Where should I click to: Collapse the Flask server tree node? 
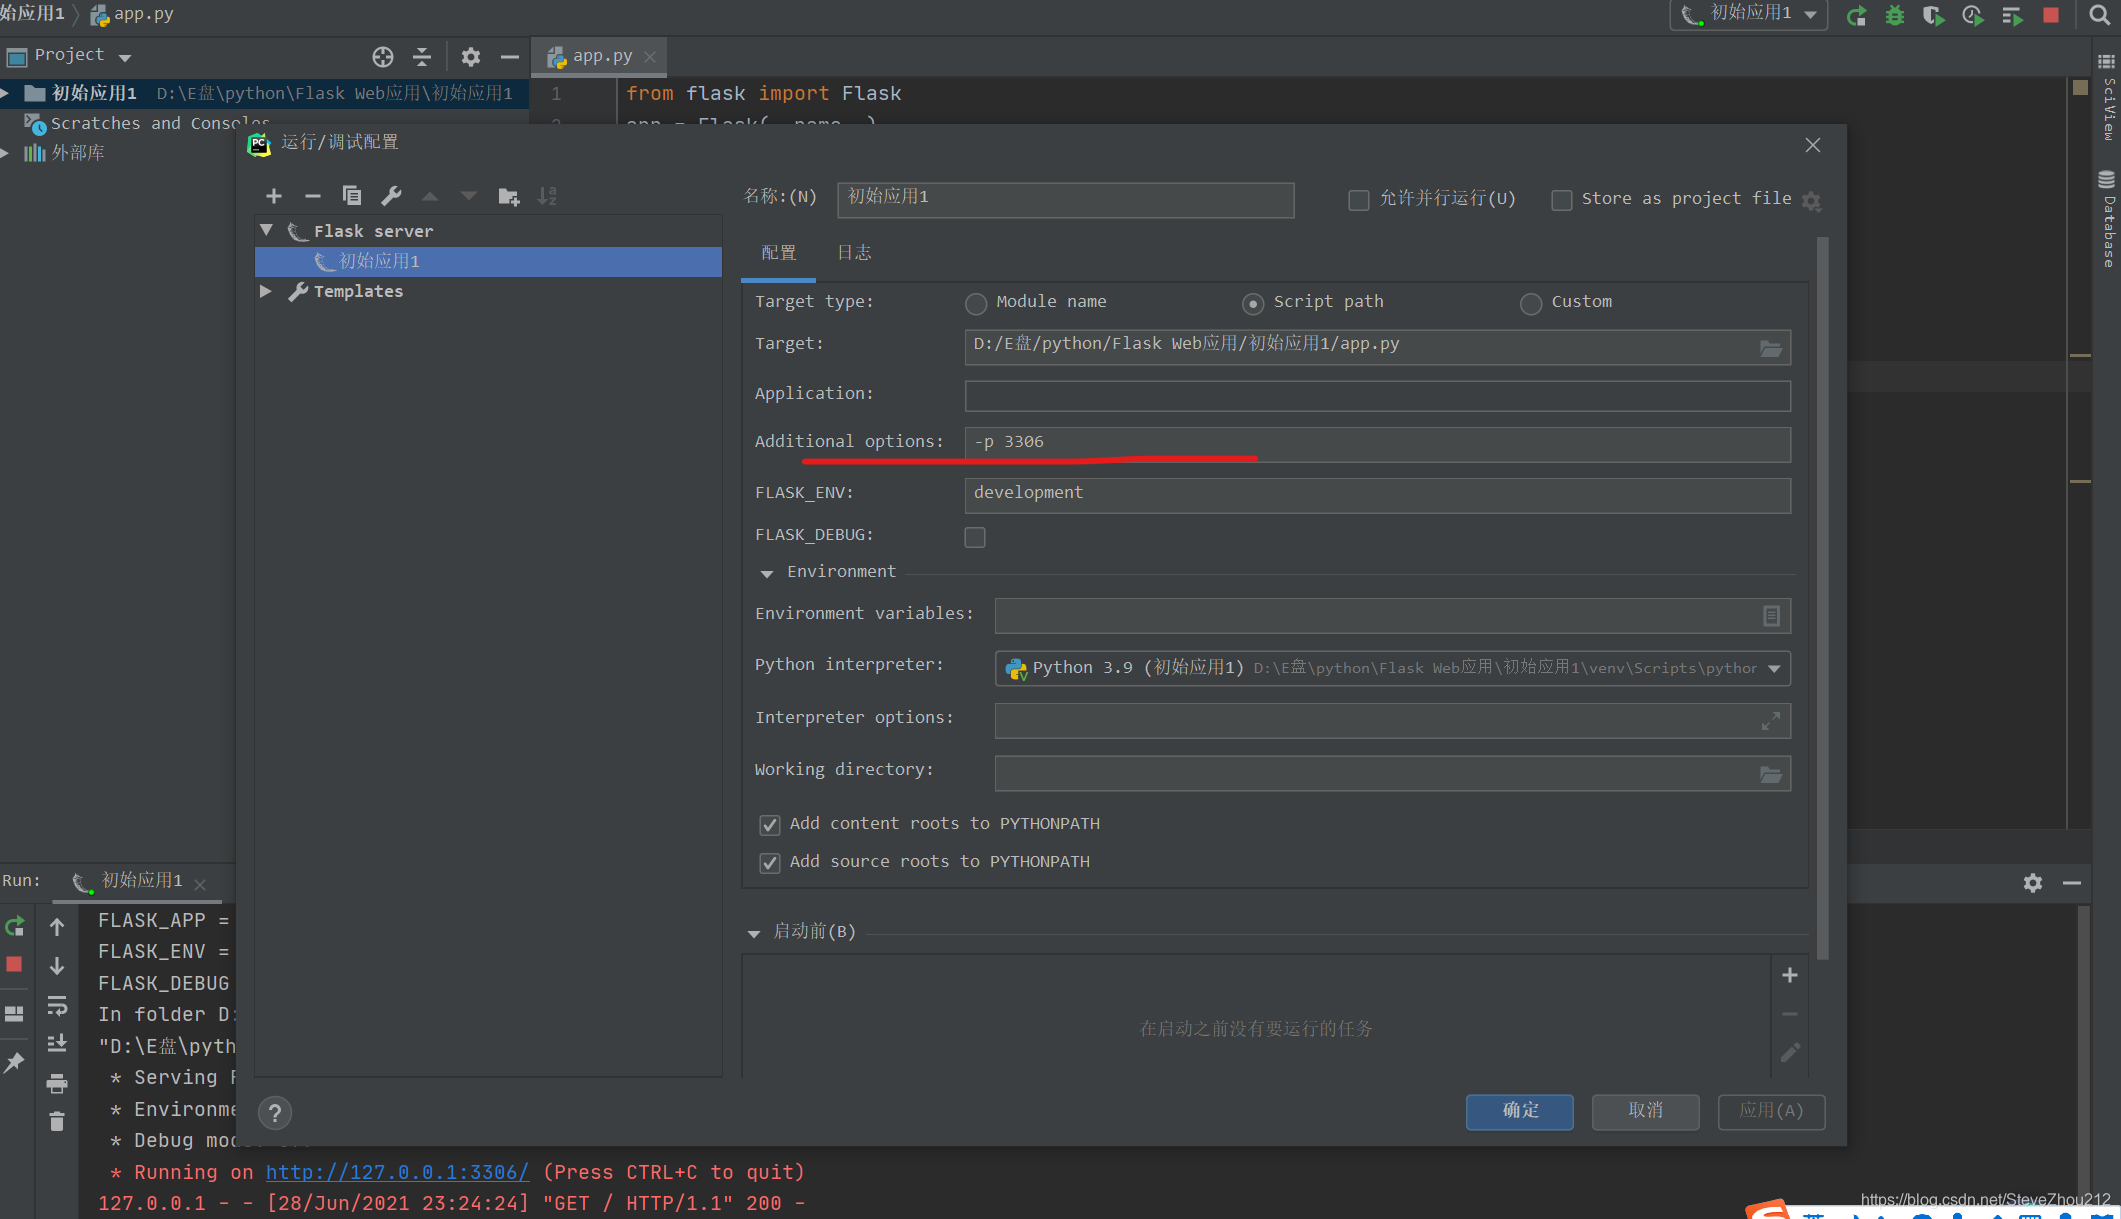[267, 231]
